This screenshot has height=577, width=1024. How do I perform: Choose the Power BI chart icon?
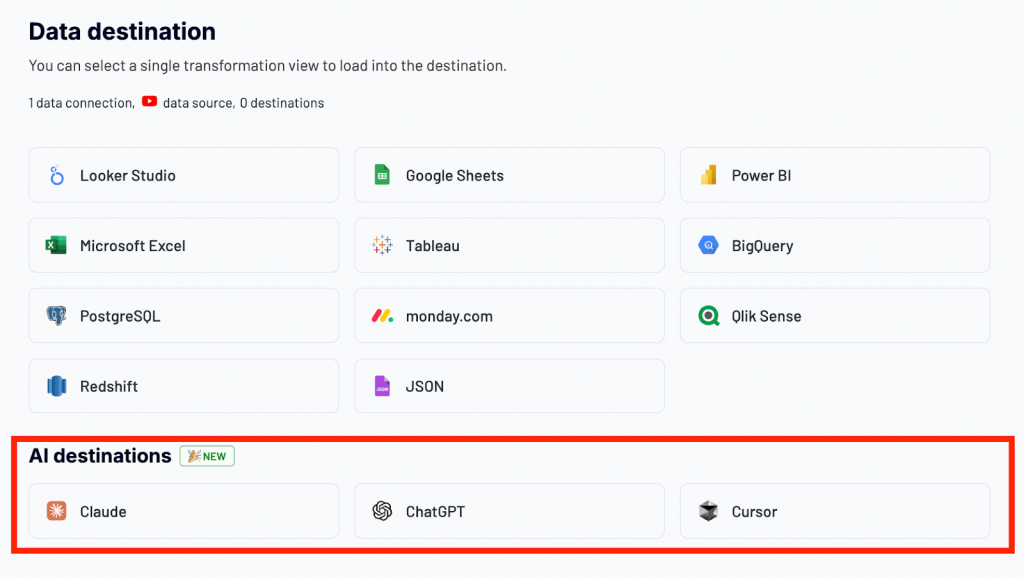708,176
